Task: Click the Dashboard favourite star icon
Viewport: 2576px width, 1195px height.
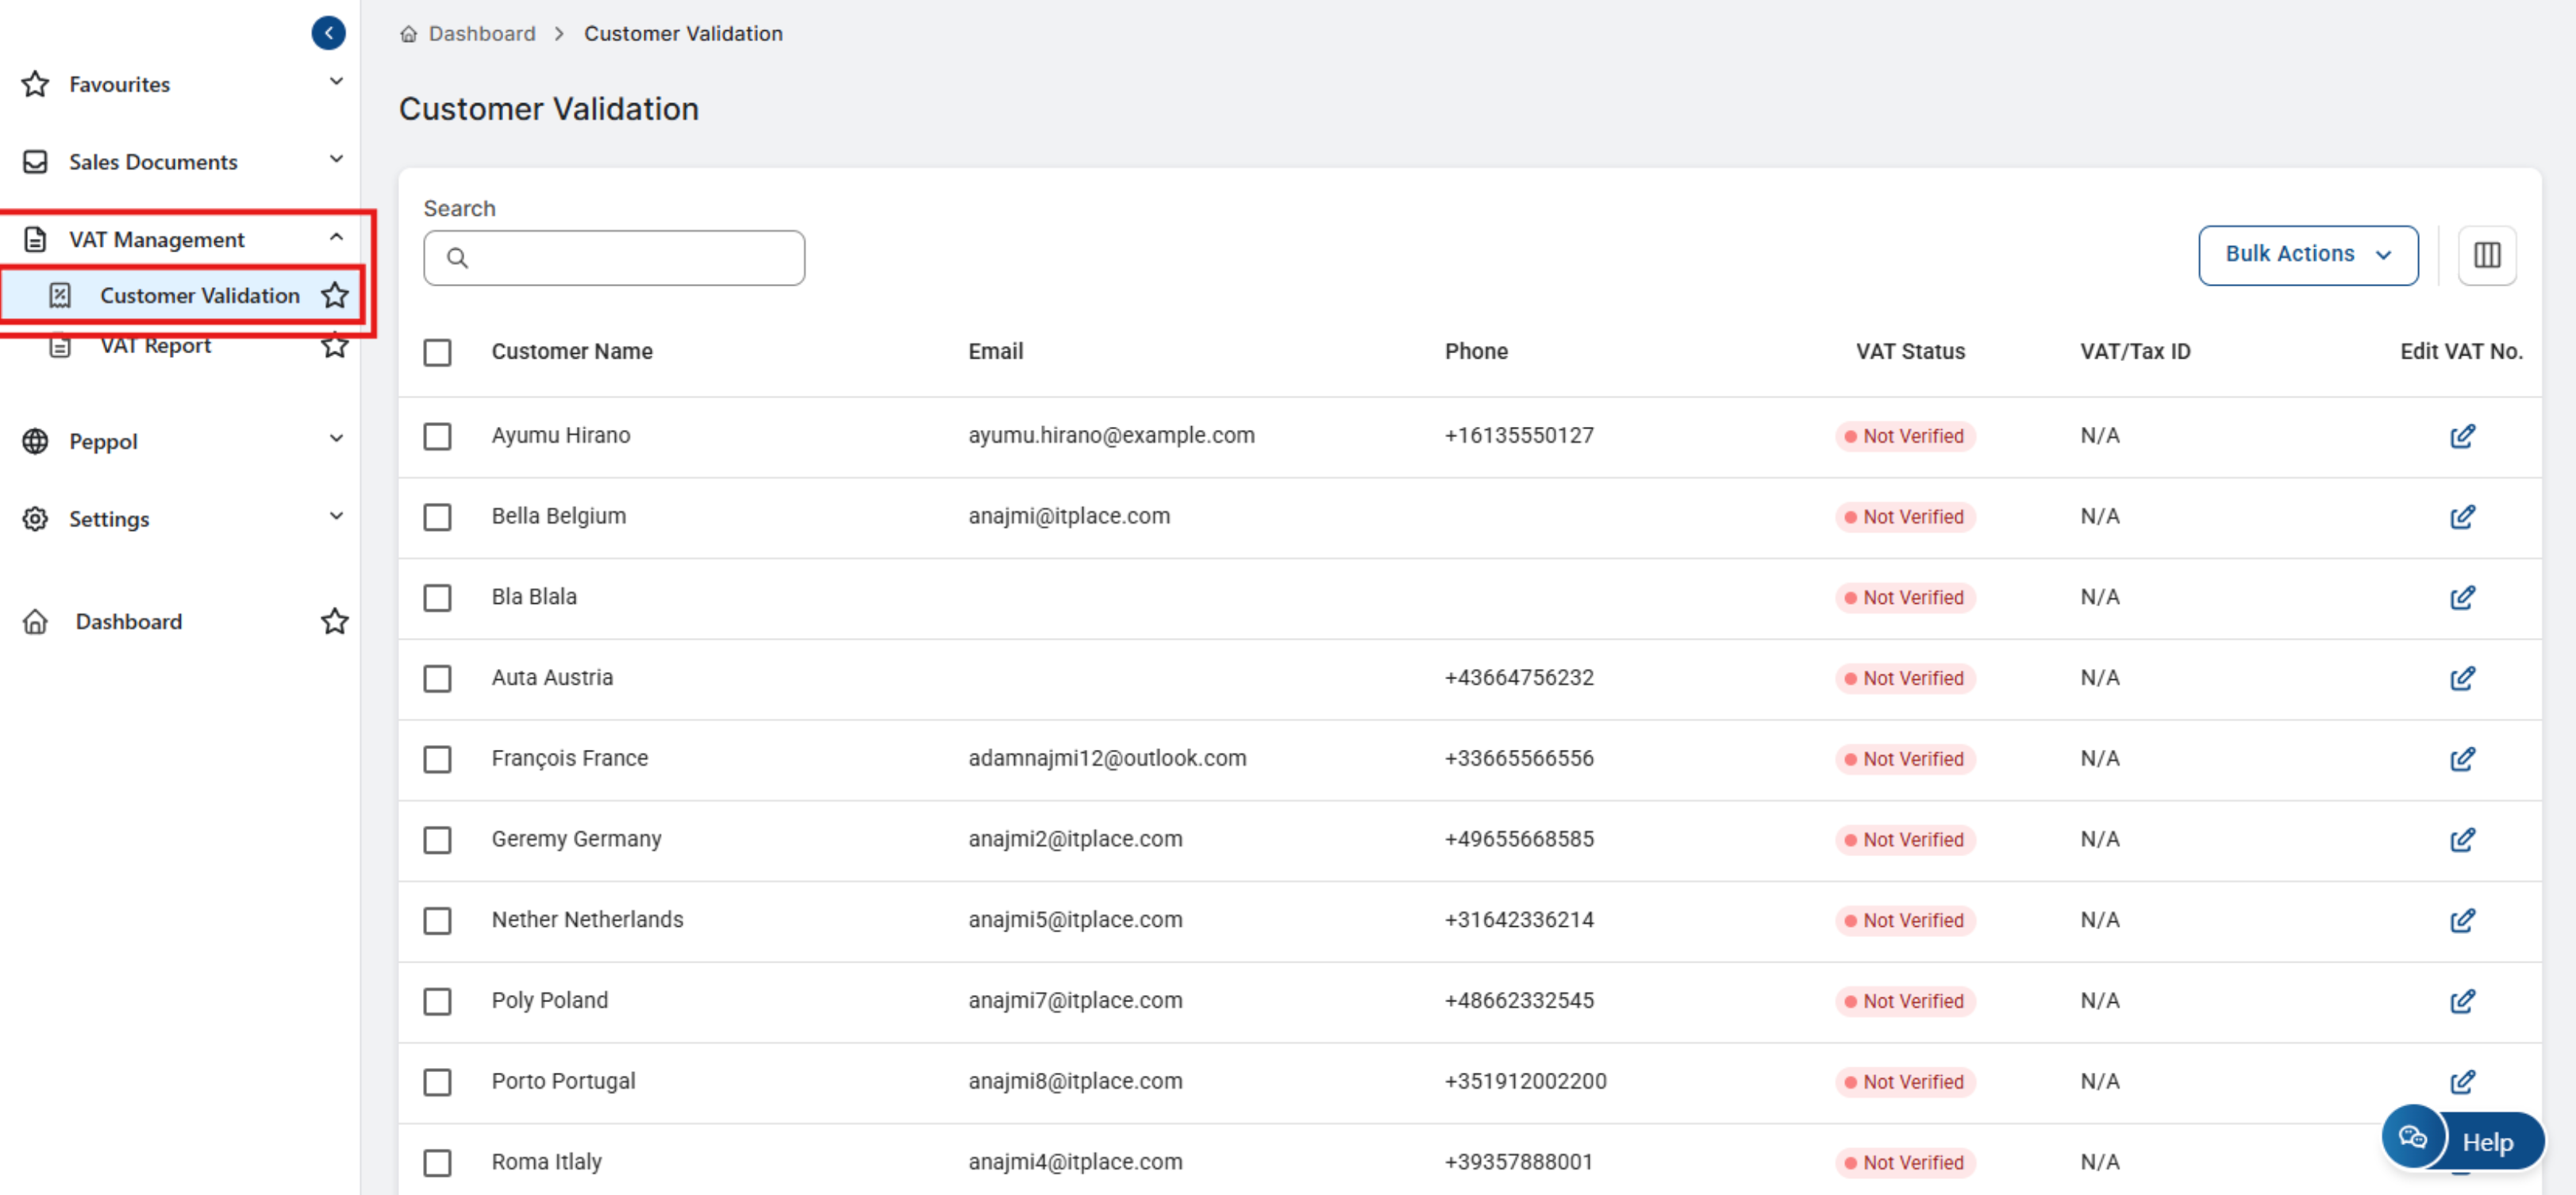Action: [334, 622]
